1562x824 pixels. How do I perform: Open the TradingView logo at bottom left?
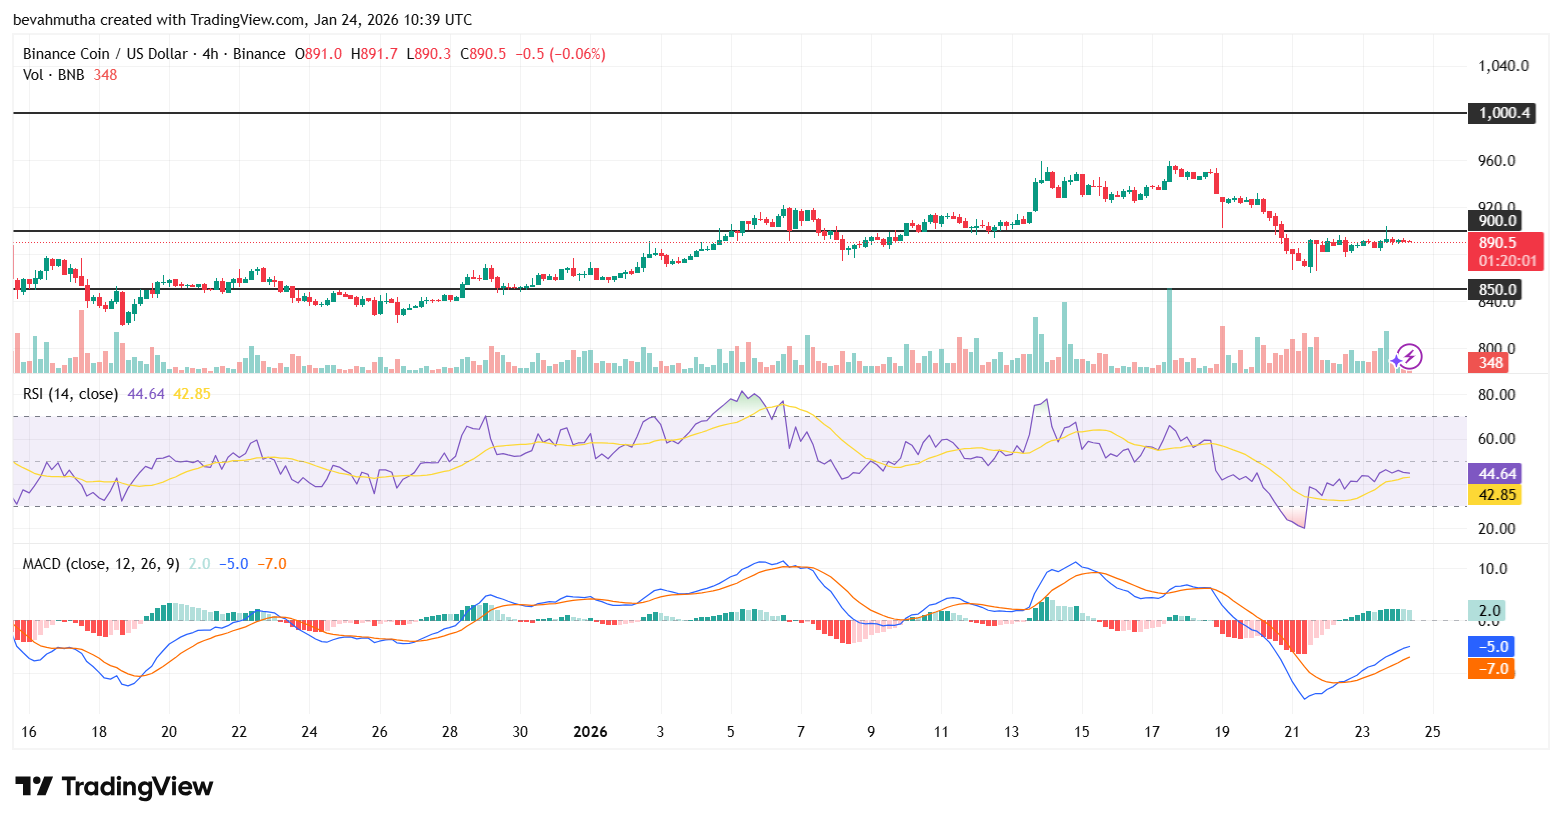click(114, 787)
